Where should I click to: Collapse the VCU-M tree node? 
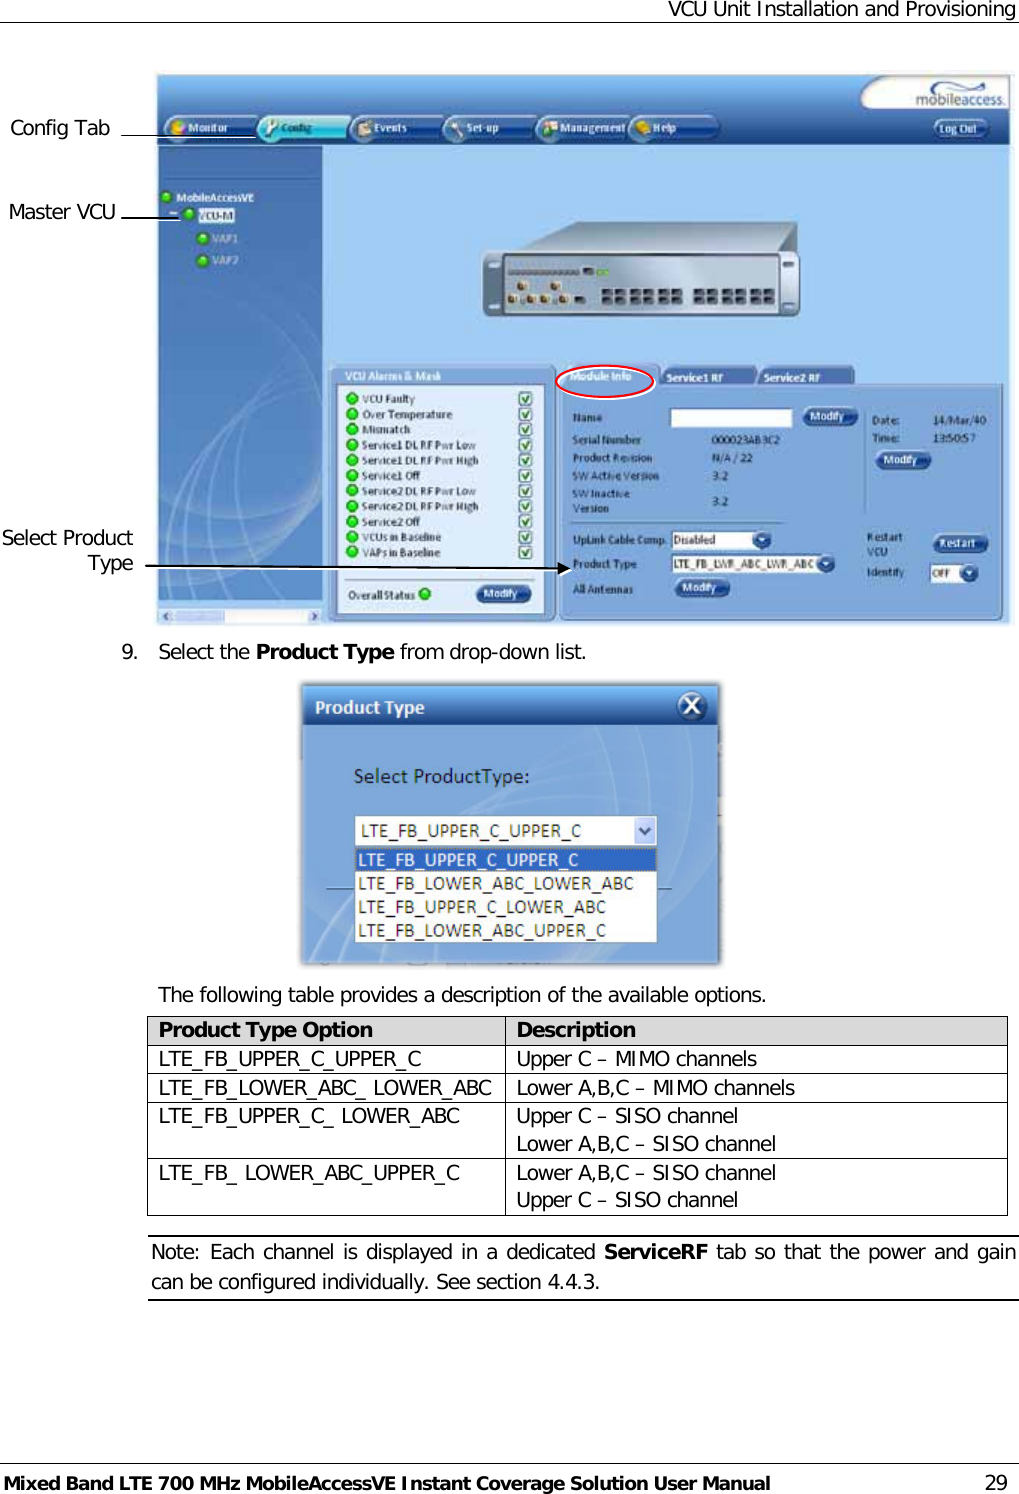coord(173,215)
